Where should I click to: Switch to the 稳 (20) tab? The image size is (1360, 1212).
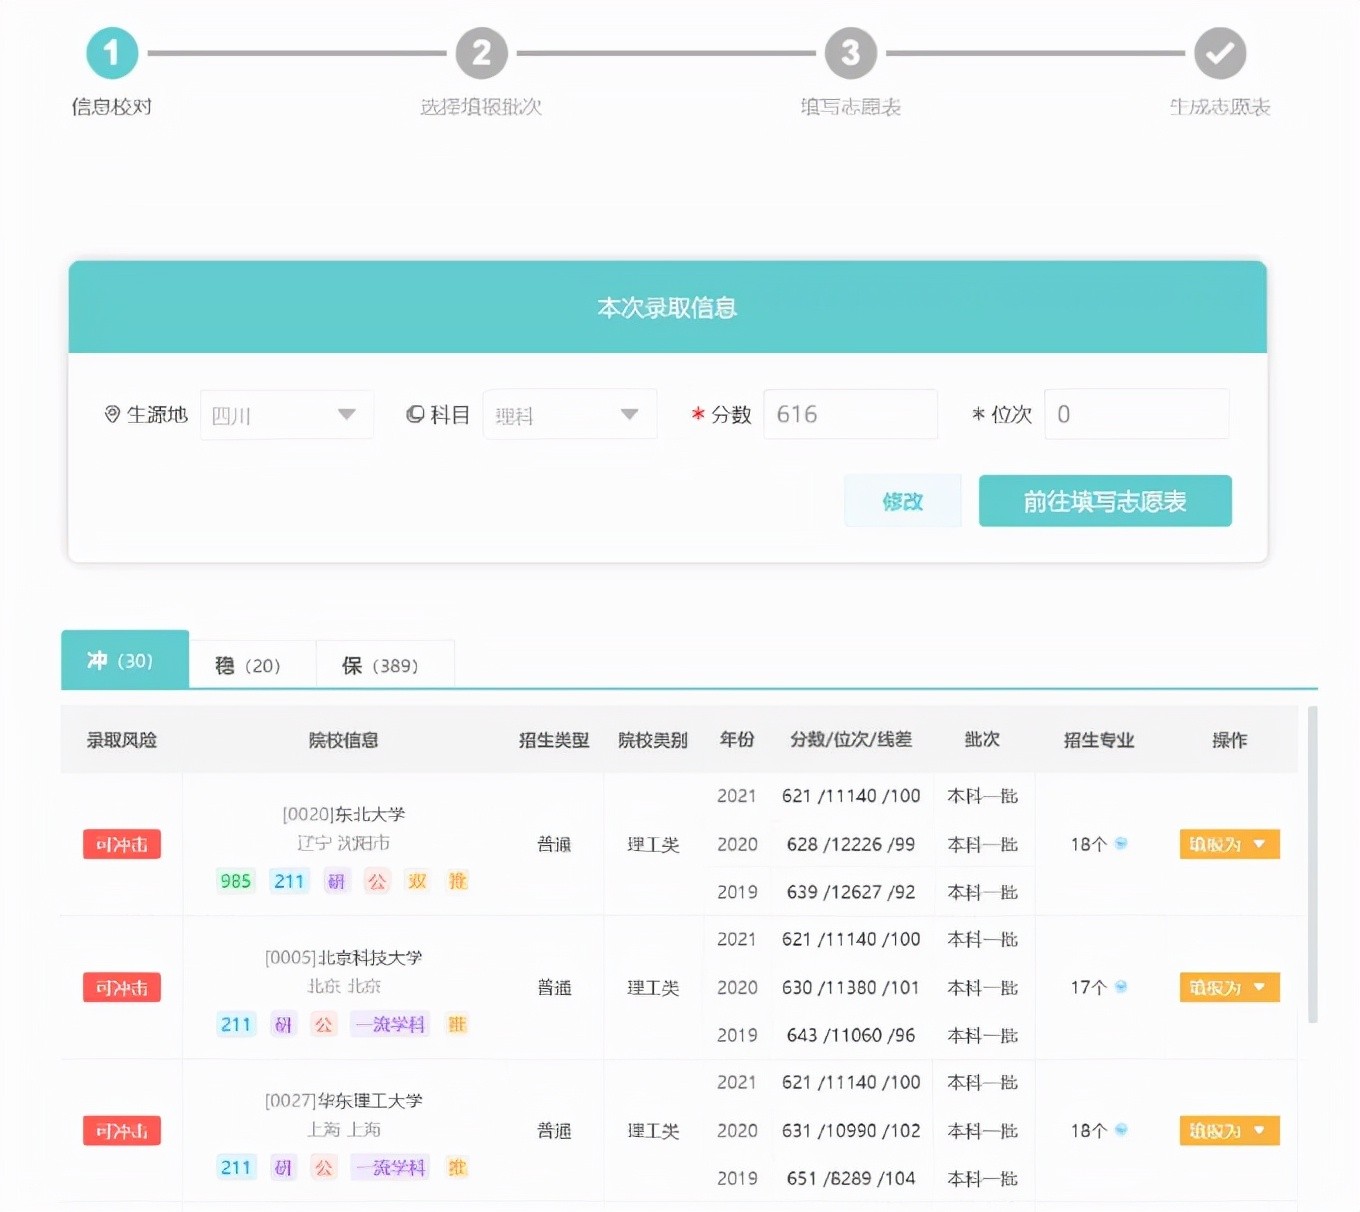pyautogui.click(x=250, y=665)
